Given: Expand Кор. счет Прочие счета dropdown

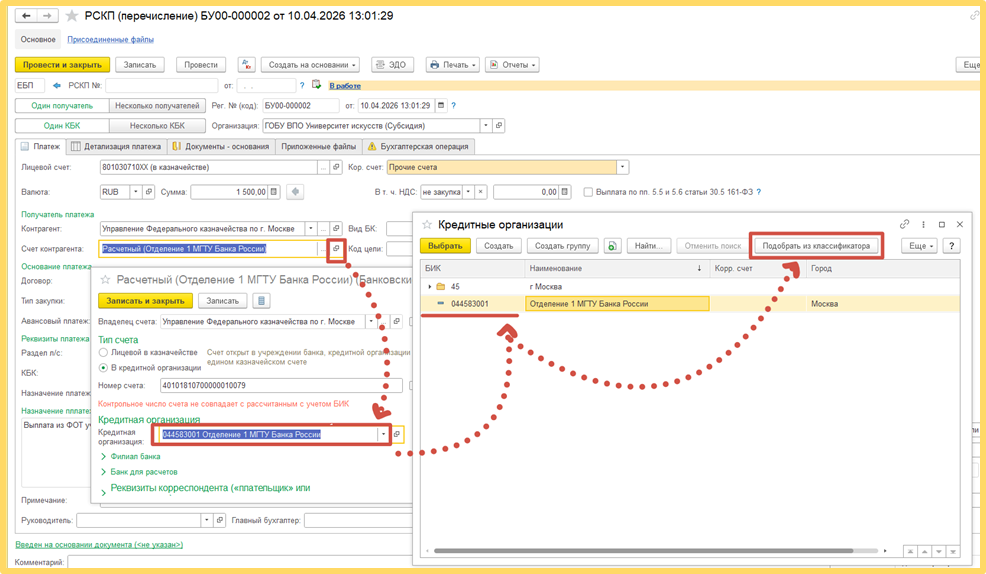Looking at the screenshot, I should point(623,167).
